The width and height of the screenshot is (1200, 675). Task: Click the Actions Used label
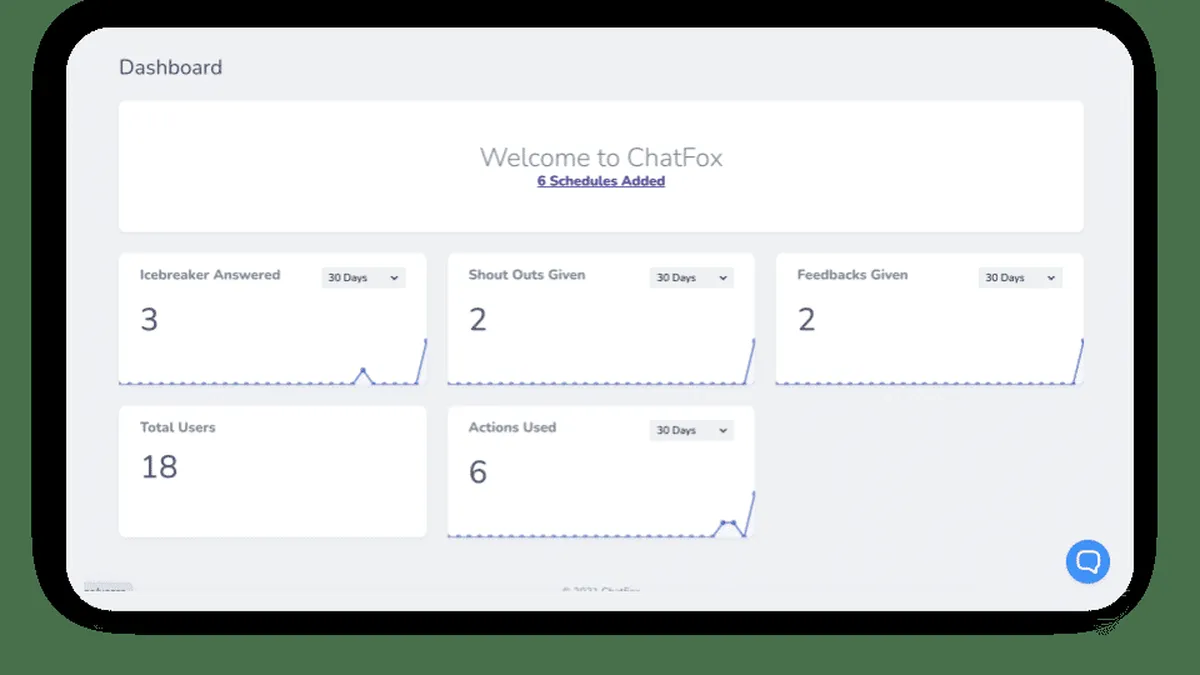(x=513, y=427)
